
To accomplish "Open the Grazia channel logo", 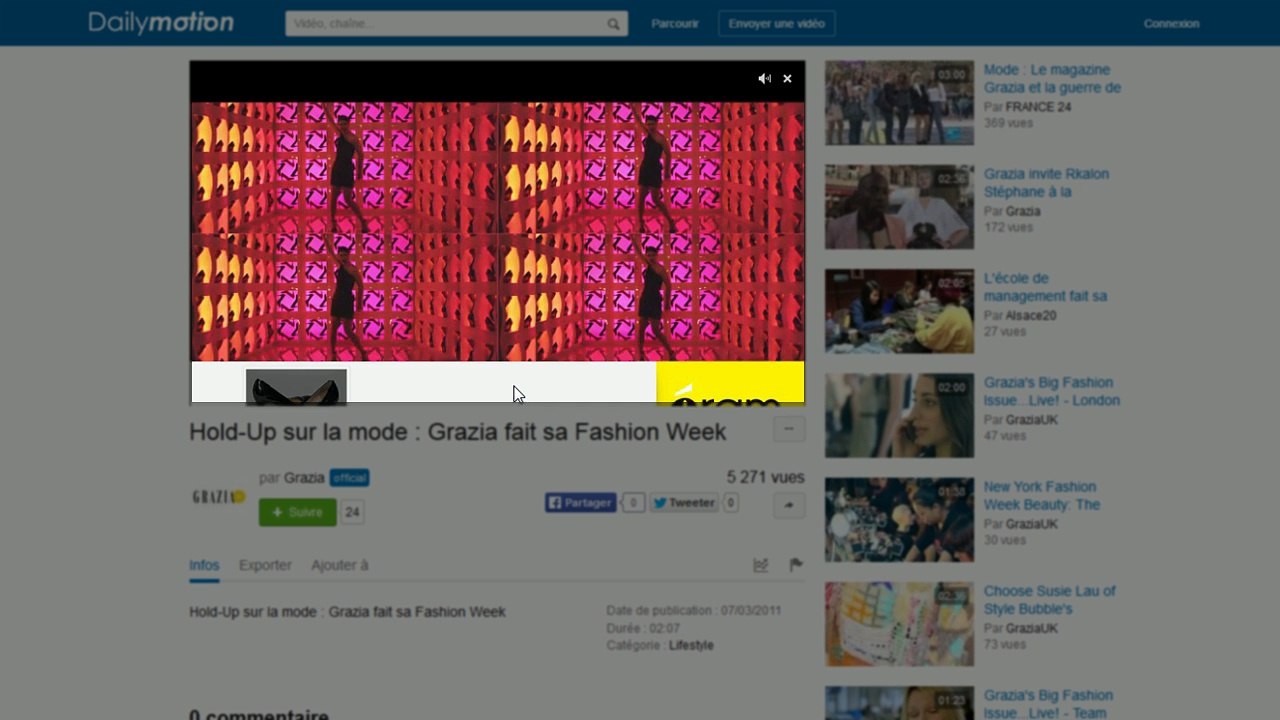I will pos(219,496).
